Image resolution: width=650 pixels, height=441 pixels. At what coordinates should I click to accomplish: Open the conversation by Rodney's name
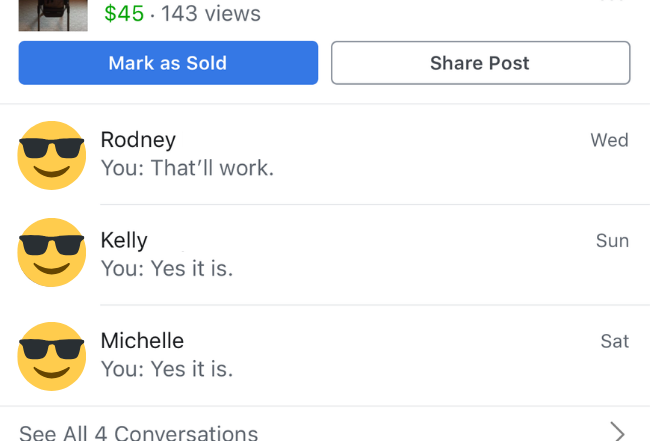(138, 140)
